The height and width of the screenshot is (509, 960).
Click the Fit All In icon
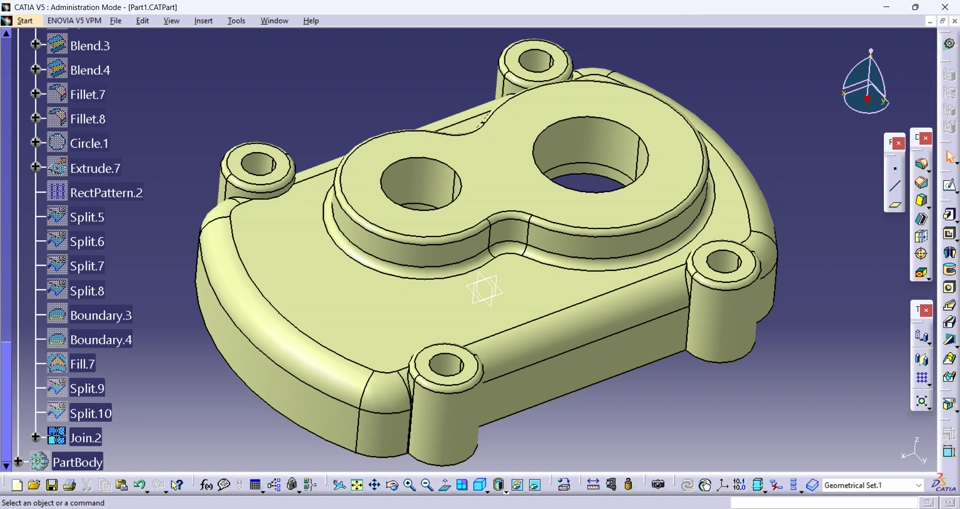356,485
